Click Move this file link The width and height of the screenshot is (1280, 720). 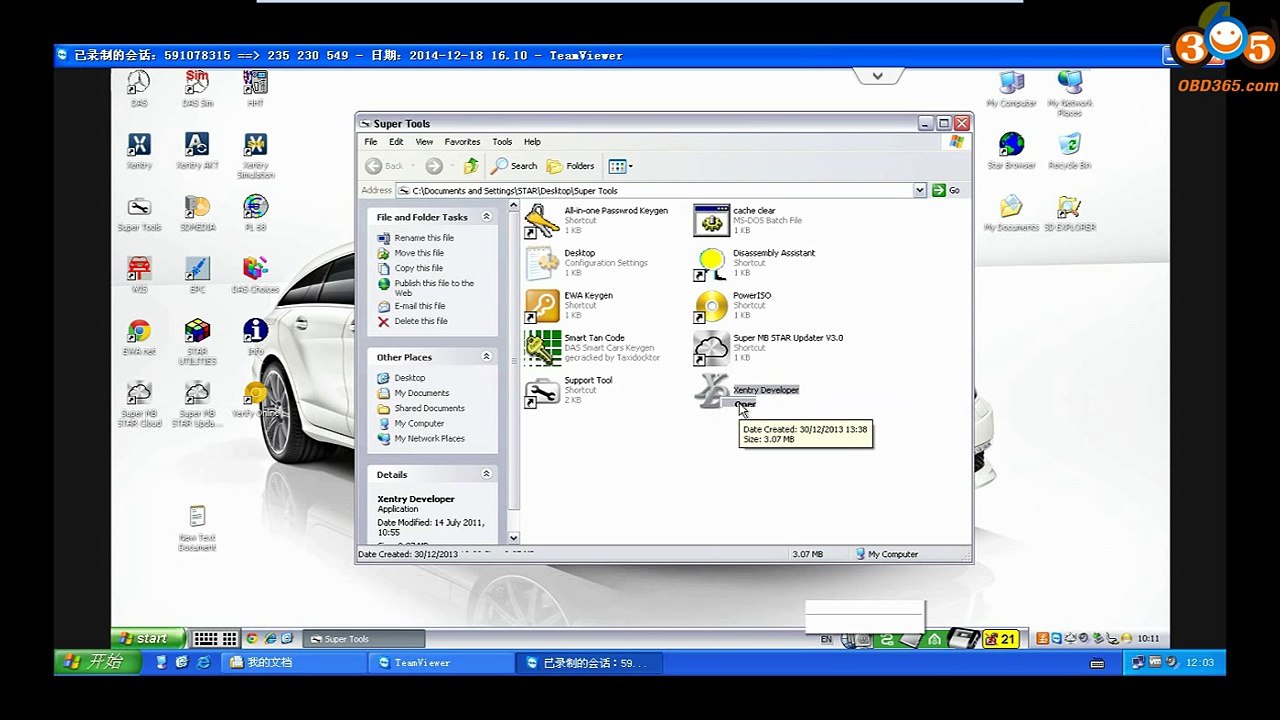(419, 253)
